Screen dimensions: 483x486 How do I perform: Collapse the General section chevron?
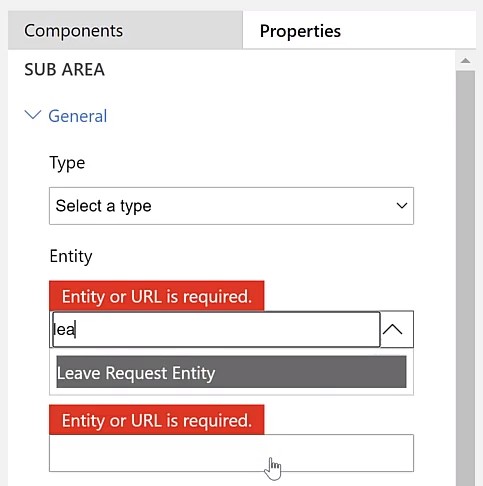pyautogui.click(x=33, y=115)
